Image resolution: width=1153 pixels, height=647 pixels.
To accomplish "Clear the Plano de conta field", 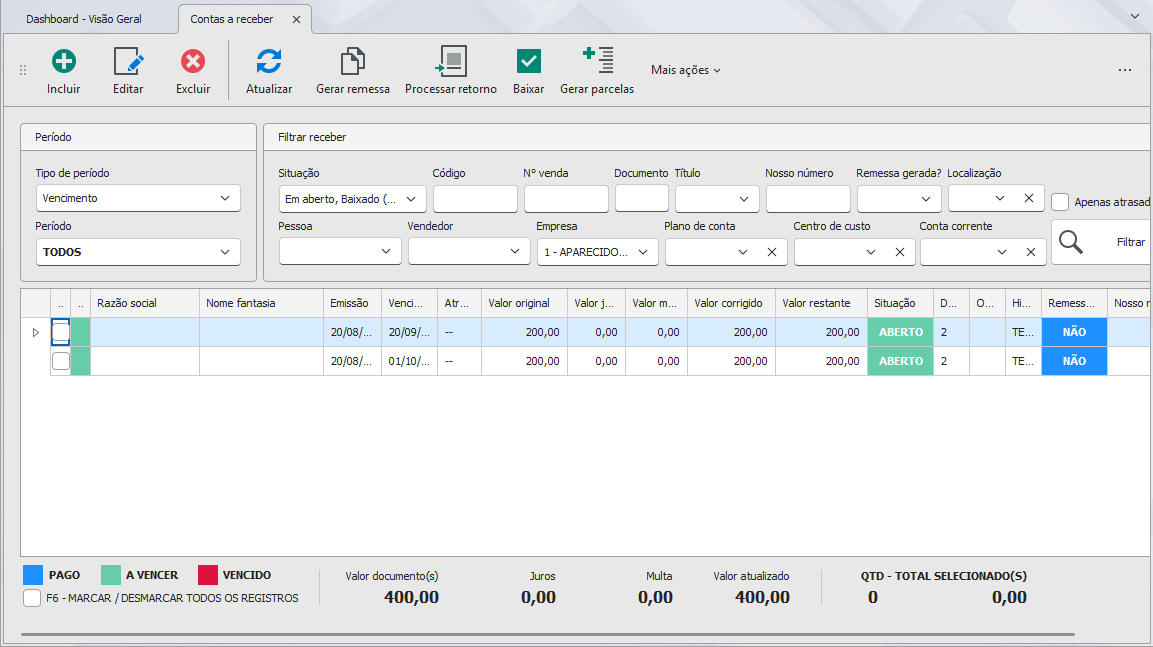I will (x=771, y=252).
